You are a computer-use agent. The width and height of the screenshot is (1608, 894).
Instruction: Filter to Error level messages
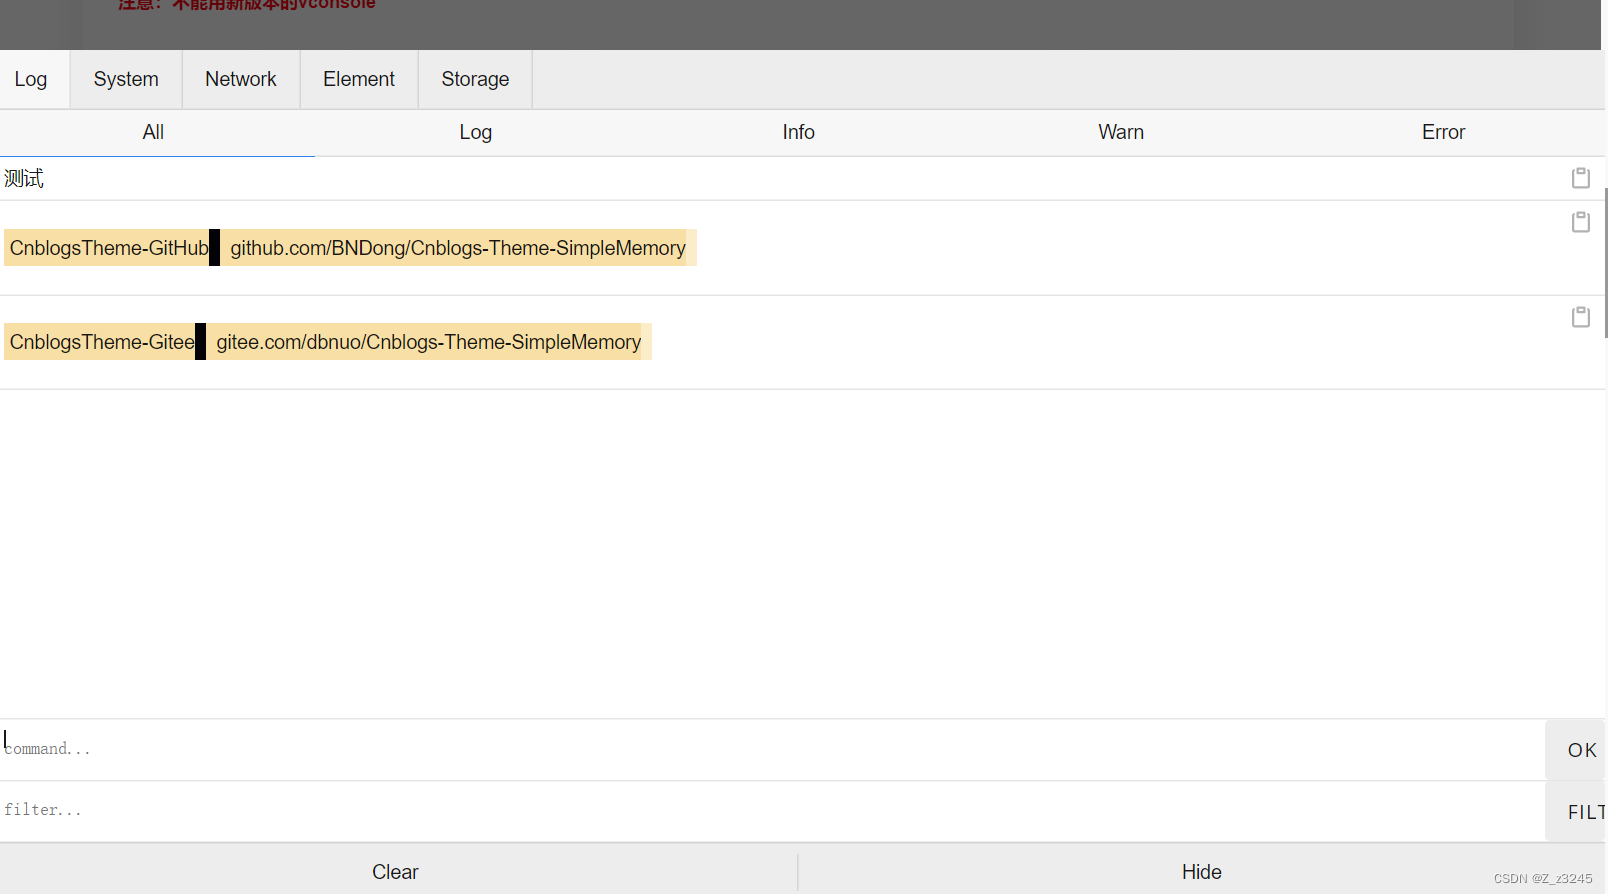pyautogui.click(x=1443, y=132)
